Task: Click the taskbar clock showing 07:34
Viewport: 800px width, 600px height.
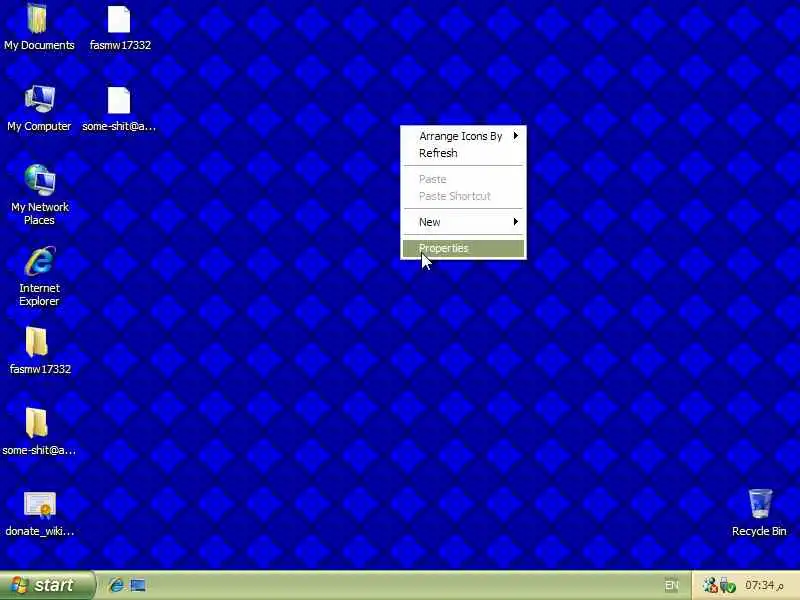Action: click(764, 585)
